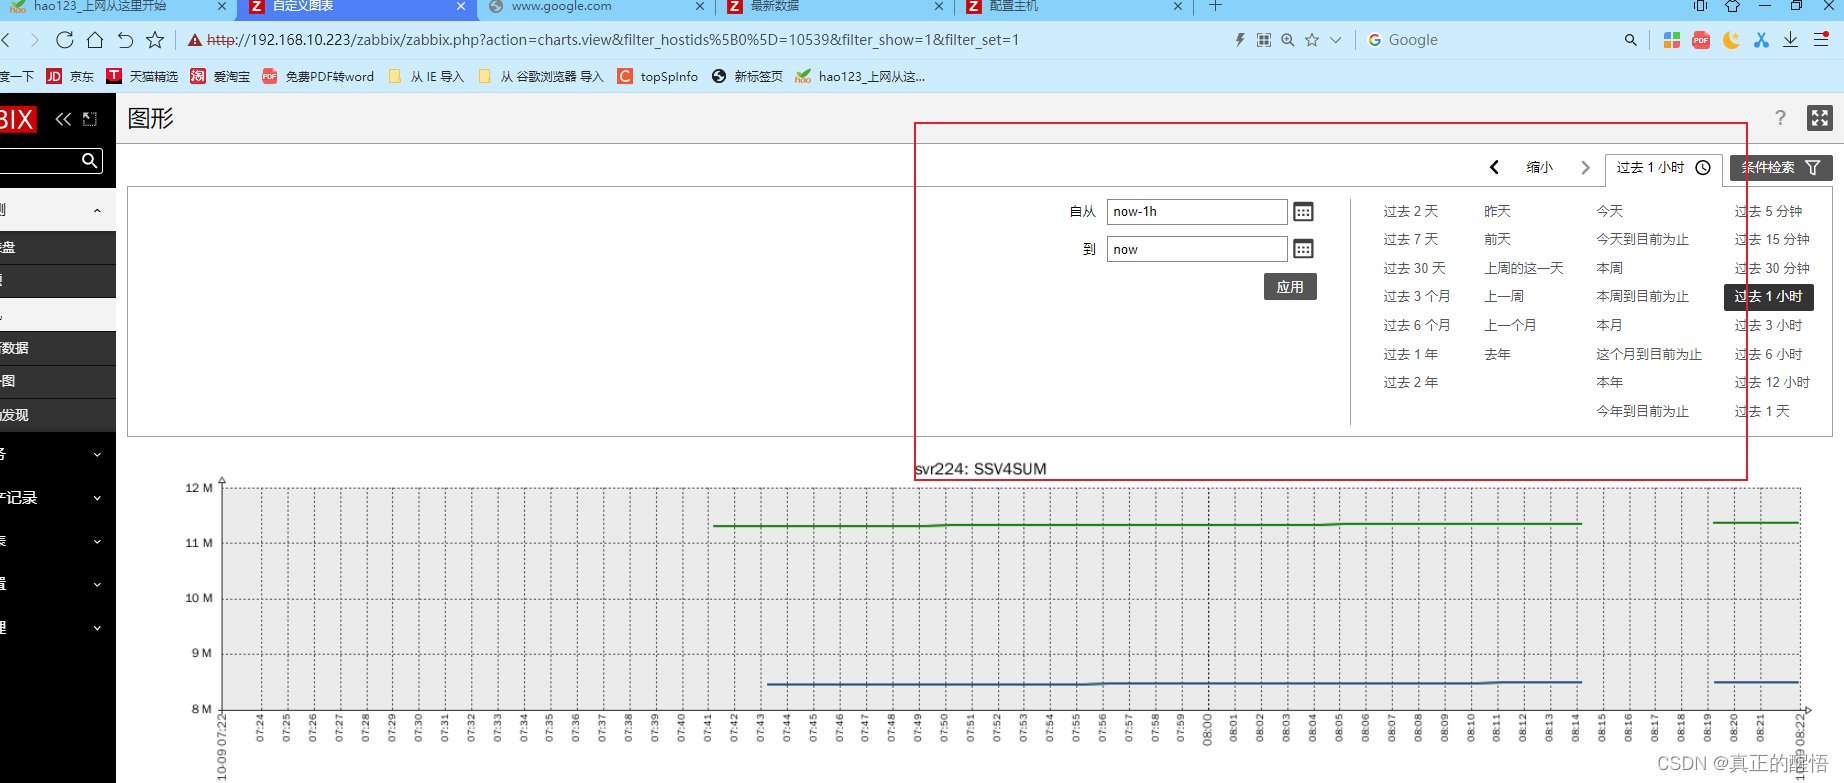Click the 应用 apply button
The width and height of the screenshot is (1844, 783).
[1290, 287]
